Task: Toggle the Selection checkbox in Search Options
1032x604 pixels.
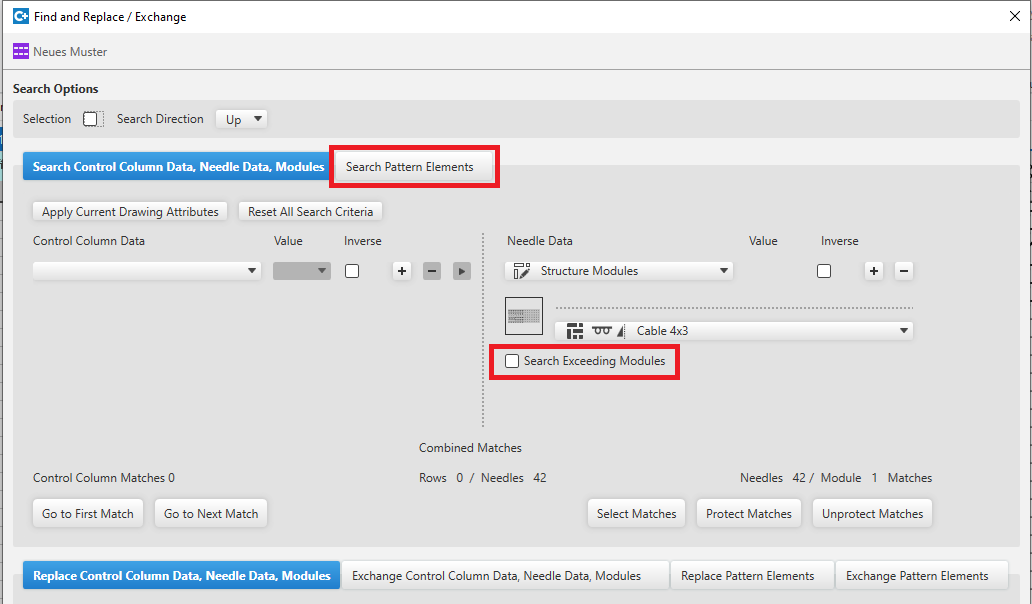Action: pos(92,119)
